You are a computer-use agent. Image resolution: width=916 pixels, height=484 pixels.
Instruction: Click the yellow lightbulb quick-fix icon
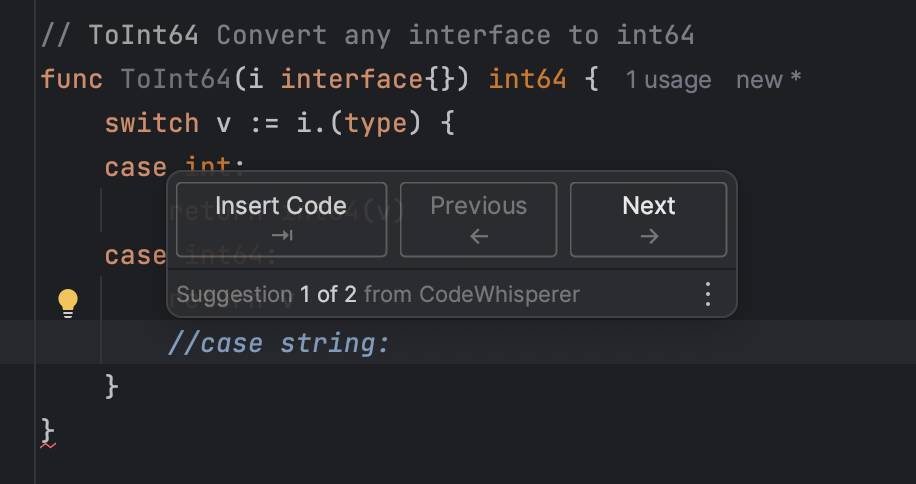68,304
